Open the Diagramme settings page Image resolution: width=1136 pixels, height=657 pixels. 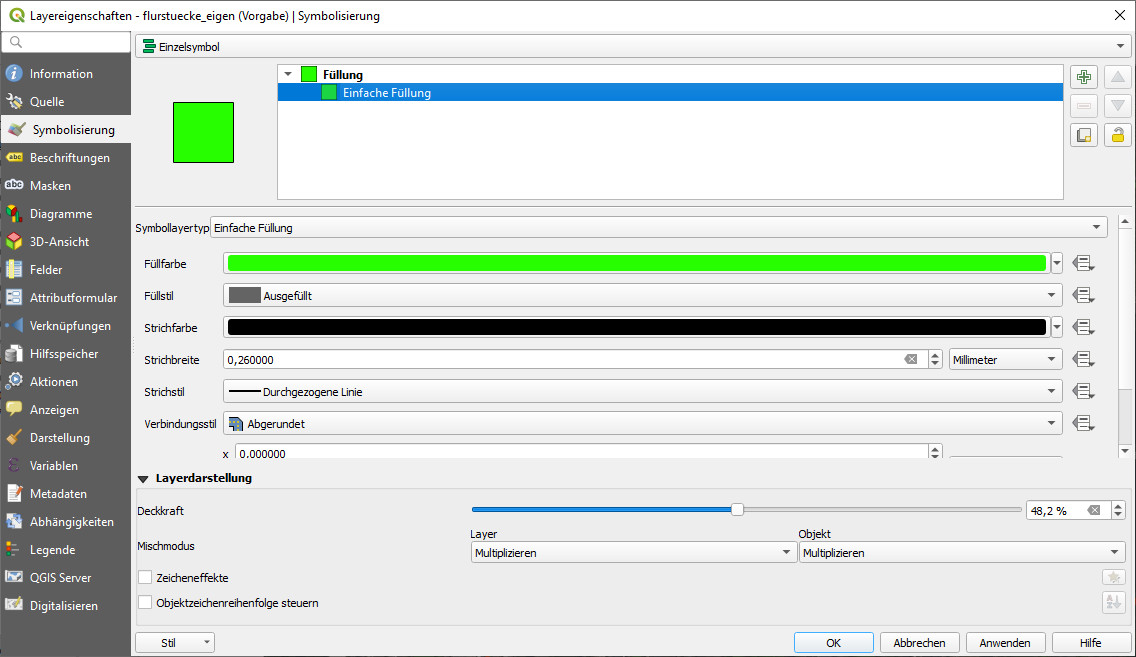click(x=60, y=213)
